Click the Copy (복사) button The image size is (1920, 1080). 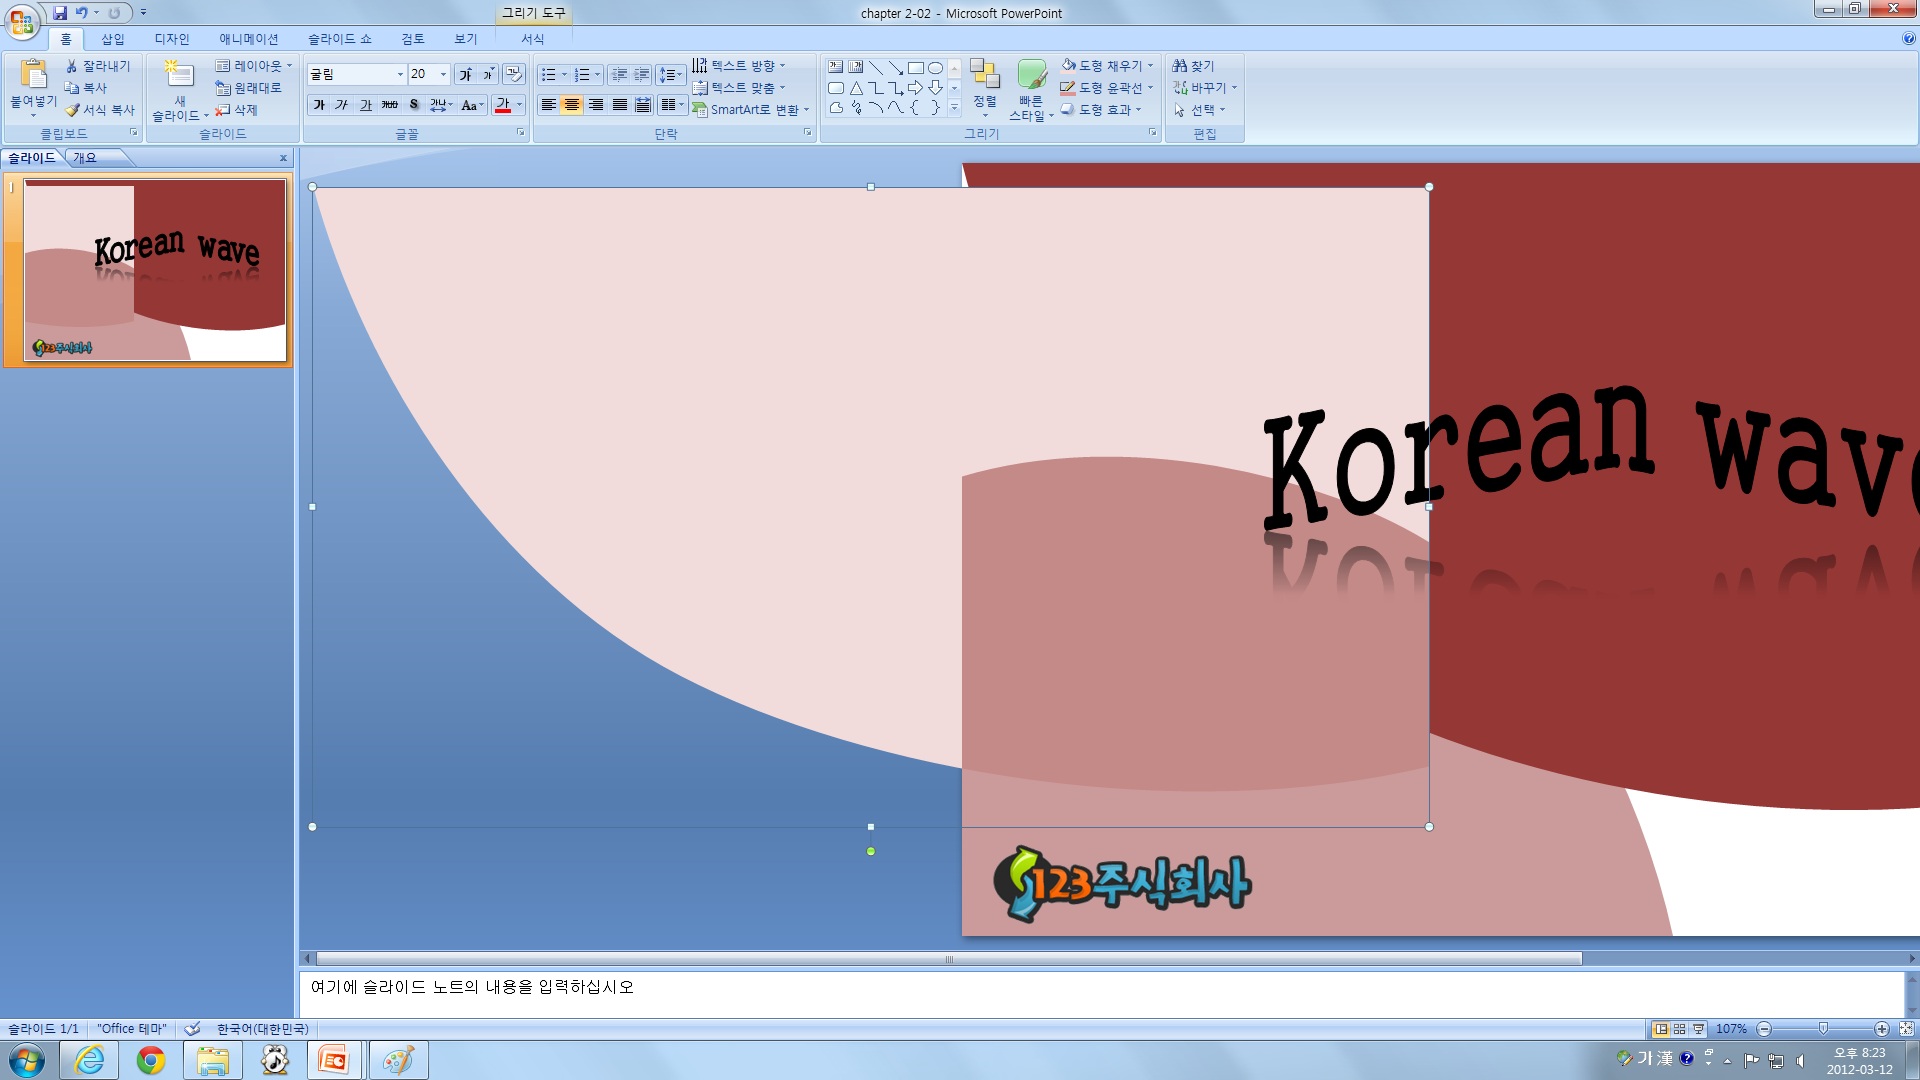coord(86,88)
